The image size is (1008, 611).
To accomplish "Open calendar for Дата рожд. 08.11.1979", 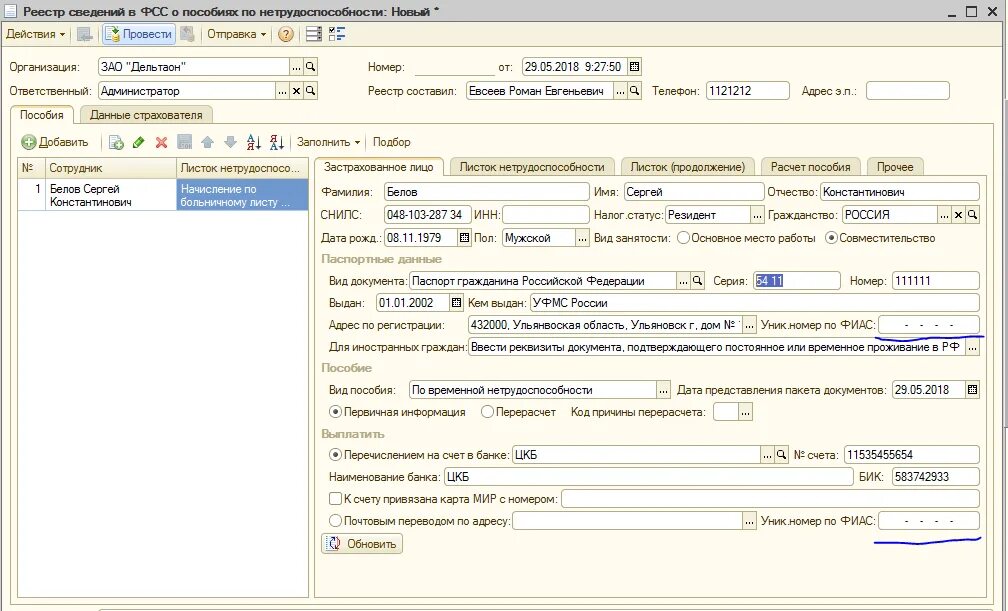I will pyautogui.click(x=464, y=238).
